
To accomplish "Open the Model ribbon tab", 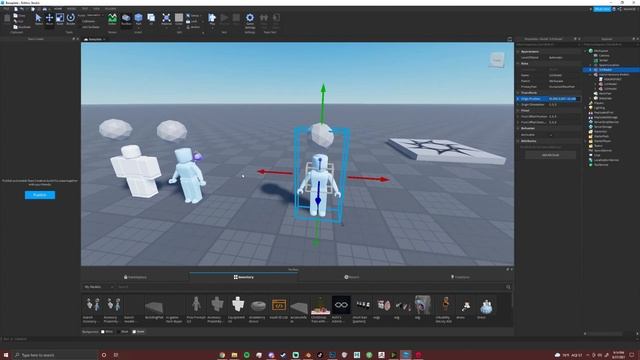I will pos(71,9).
